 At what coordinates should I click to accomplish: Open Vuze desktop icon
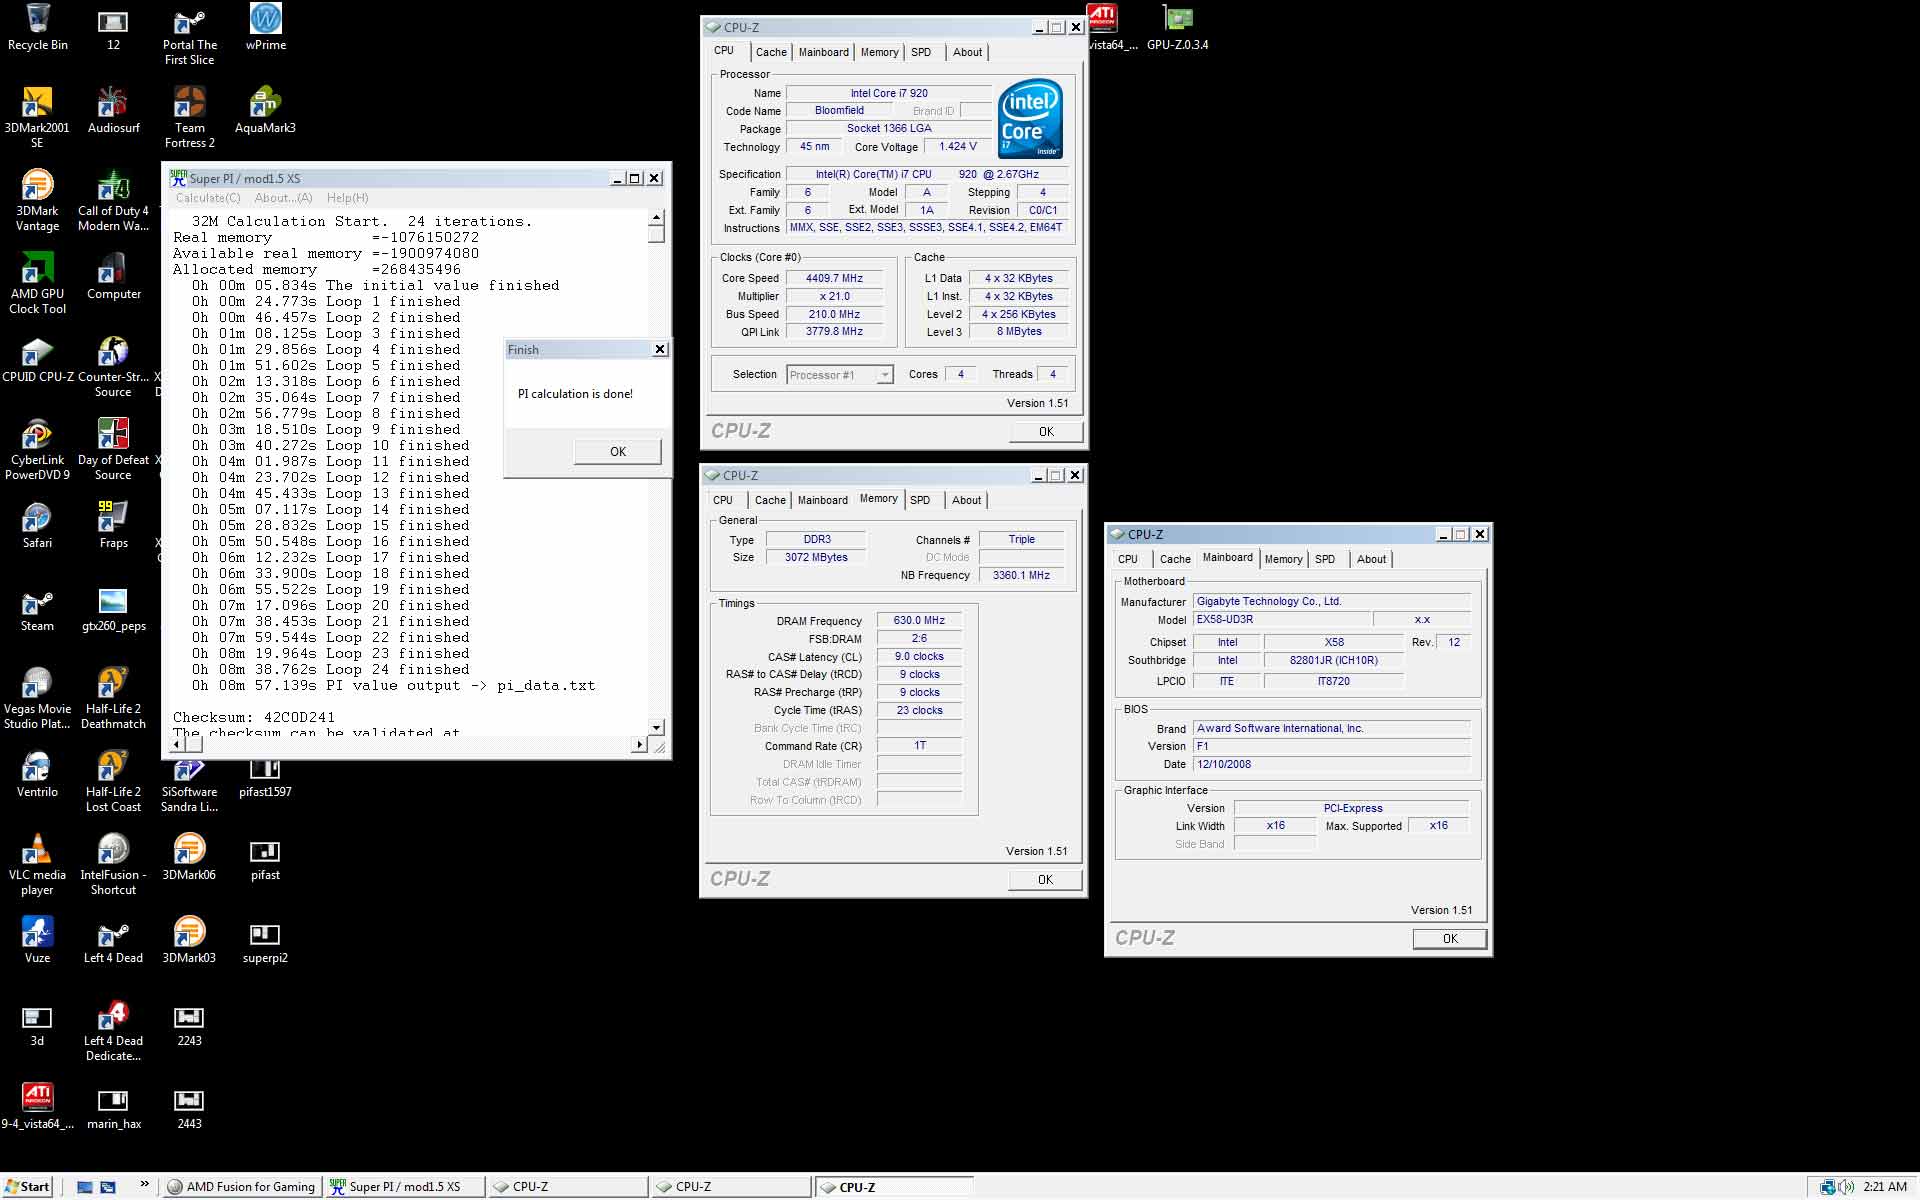coord(37,940)
